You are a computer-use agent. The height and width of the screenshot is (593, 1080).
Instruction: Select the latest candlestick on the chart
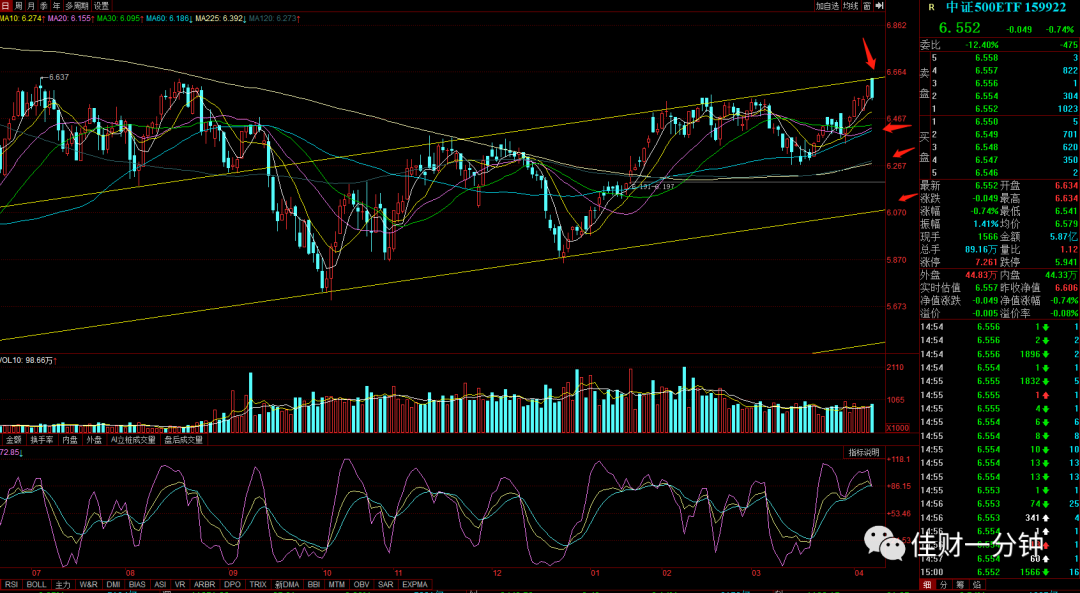873,88
